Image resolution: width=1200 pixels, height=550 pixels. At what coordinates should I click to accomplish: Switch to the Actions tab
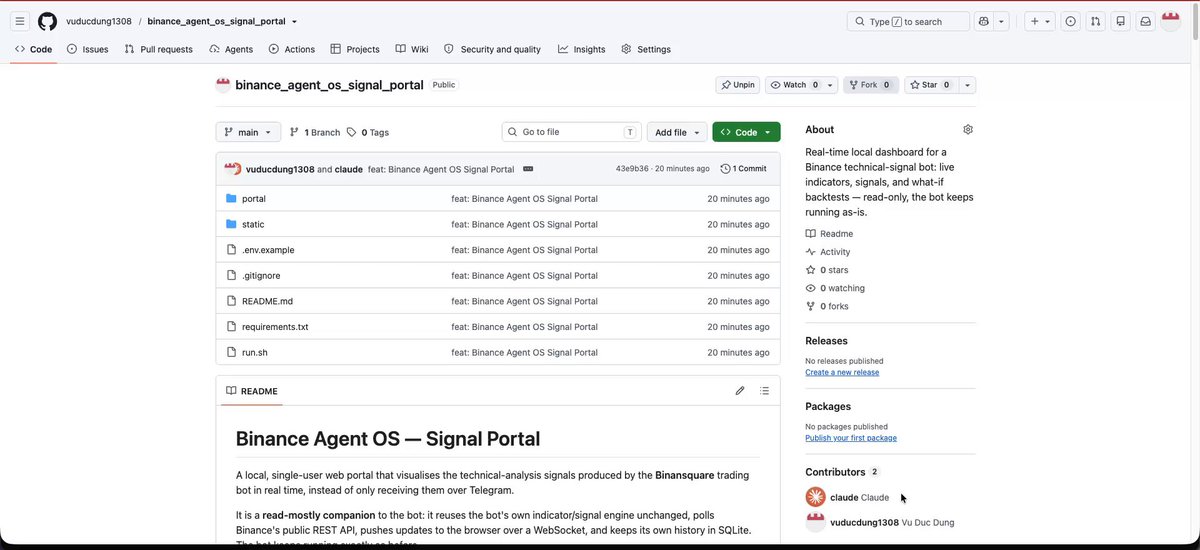[292, 49]
